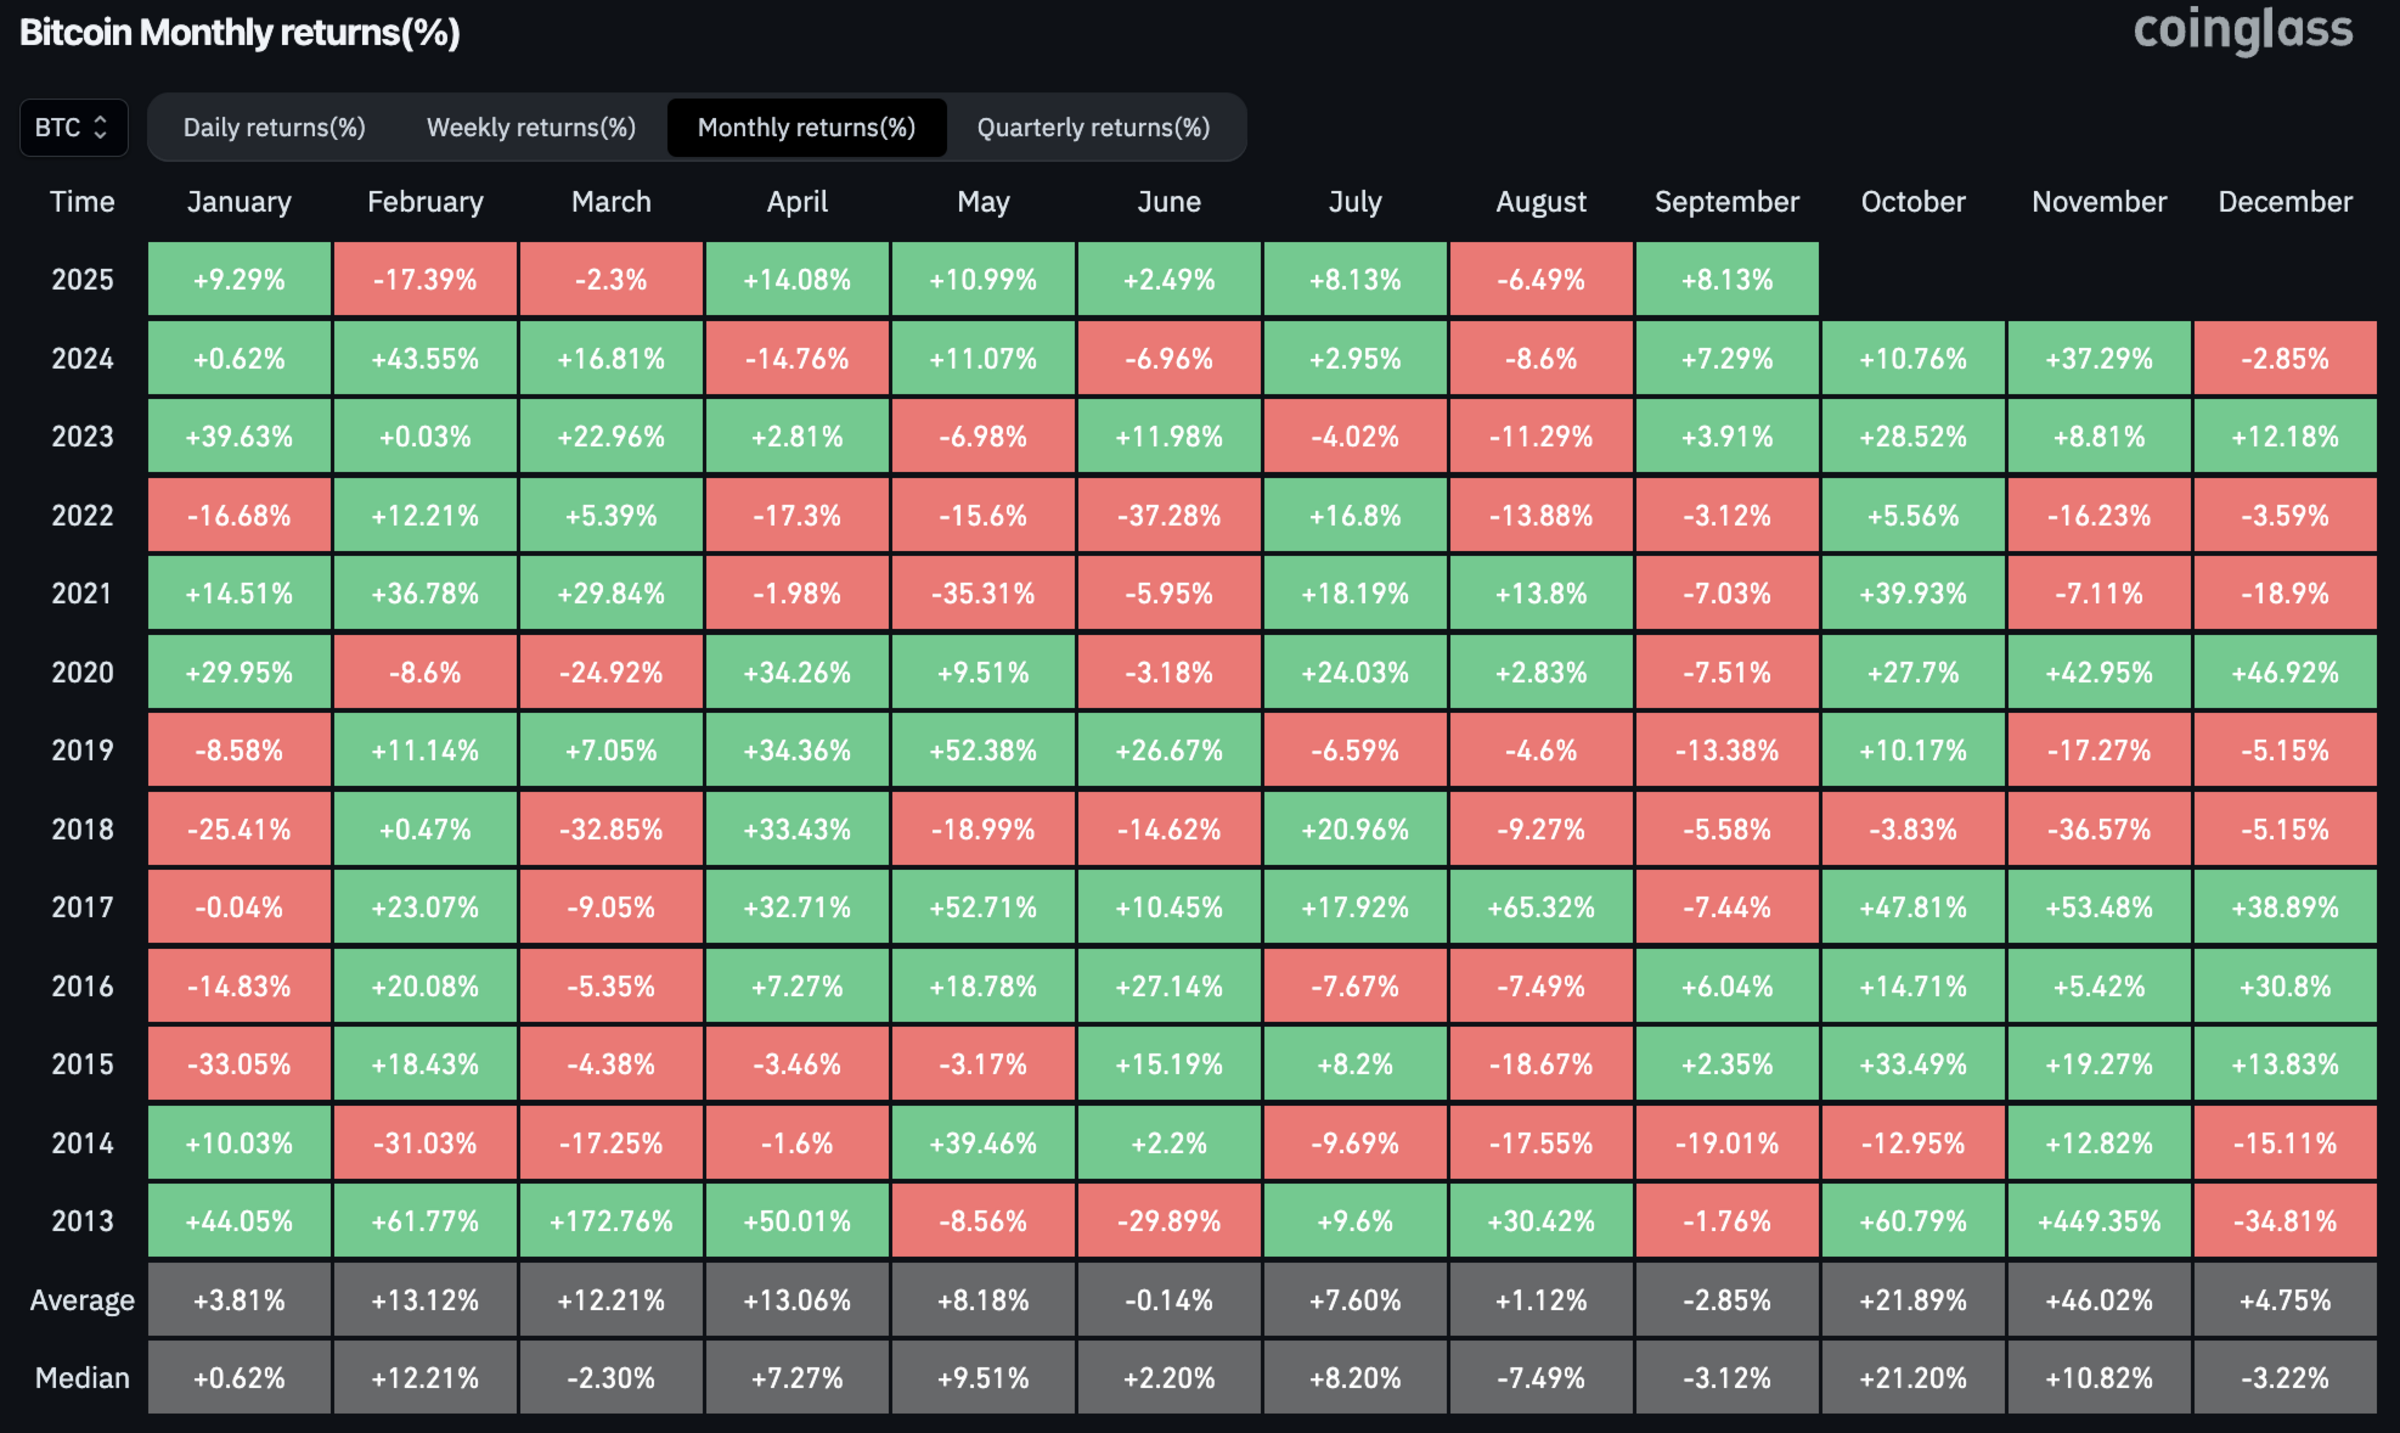Open the BTC coin selector dropdown

[72, 128]
